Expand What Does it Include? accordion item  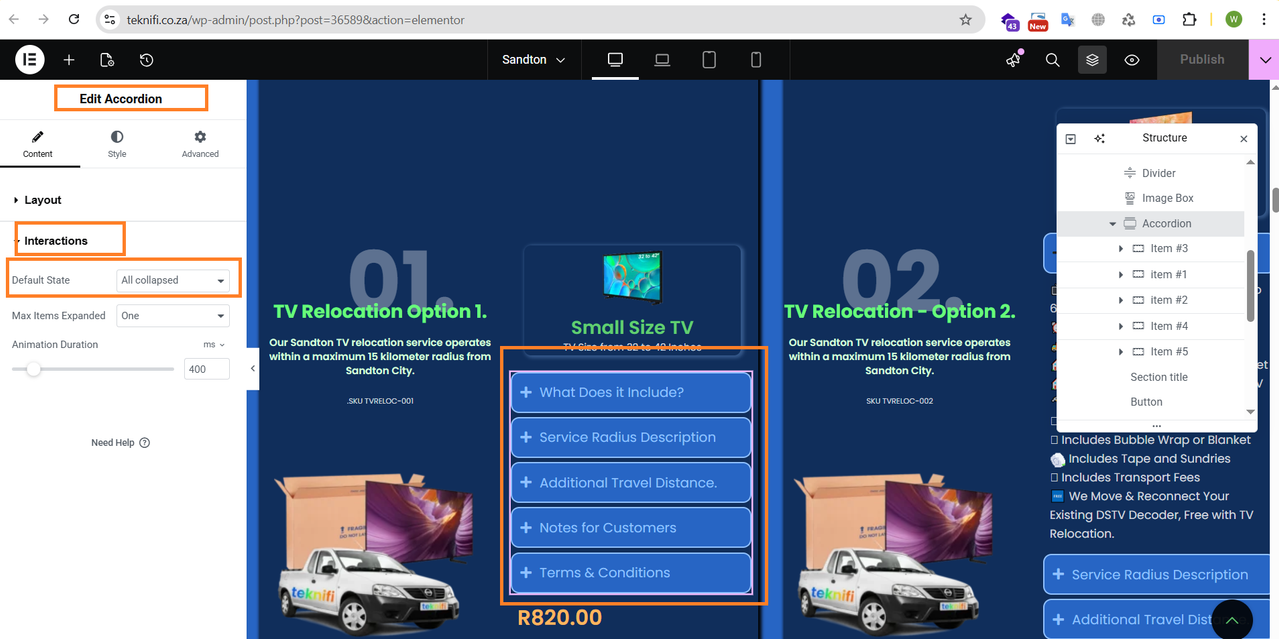(x=631, y=393)
